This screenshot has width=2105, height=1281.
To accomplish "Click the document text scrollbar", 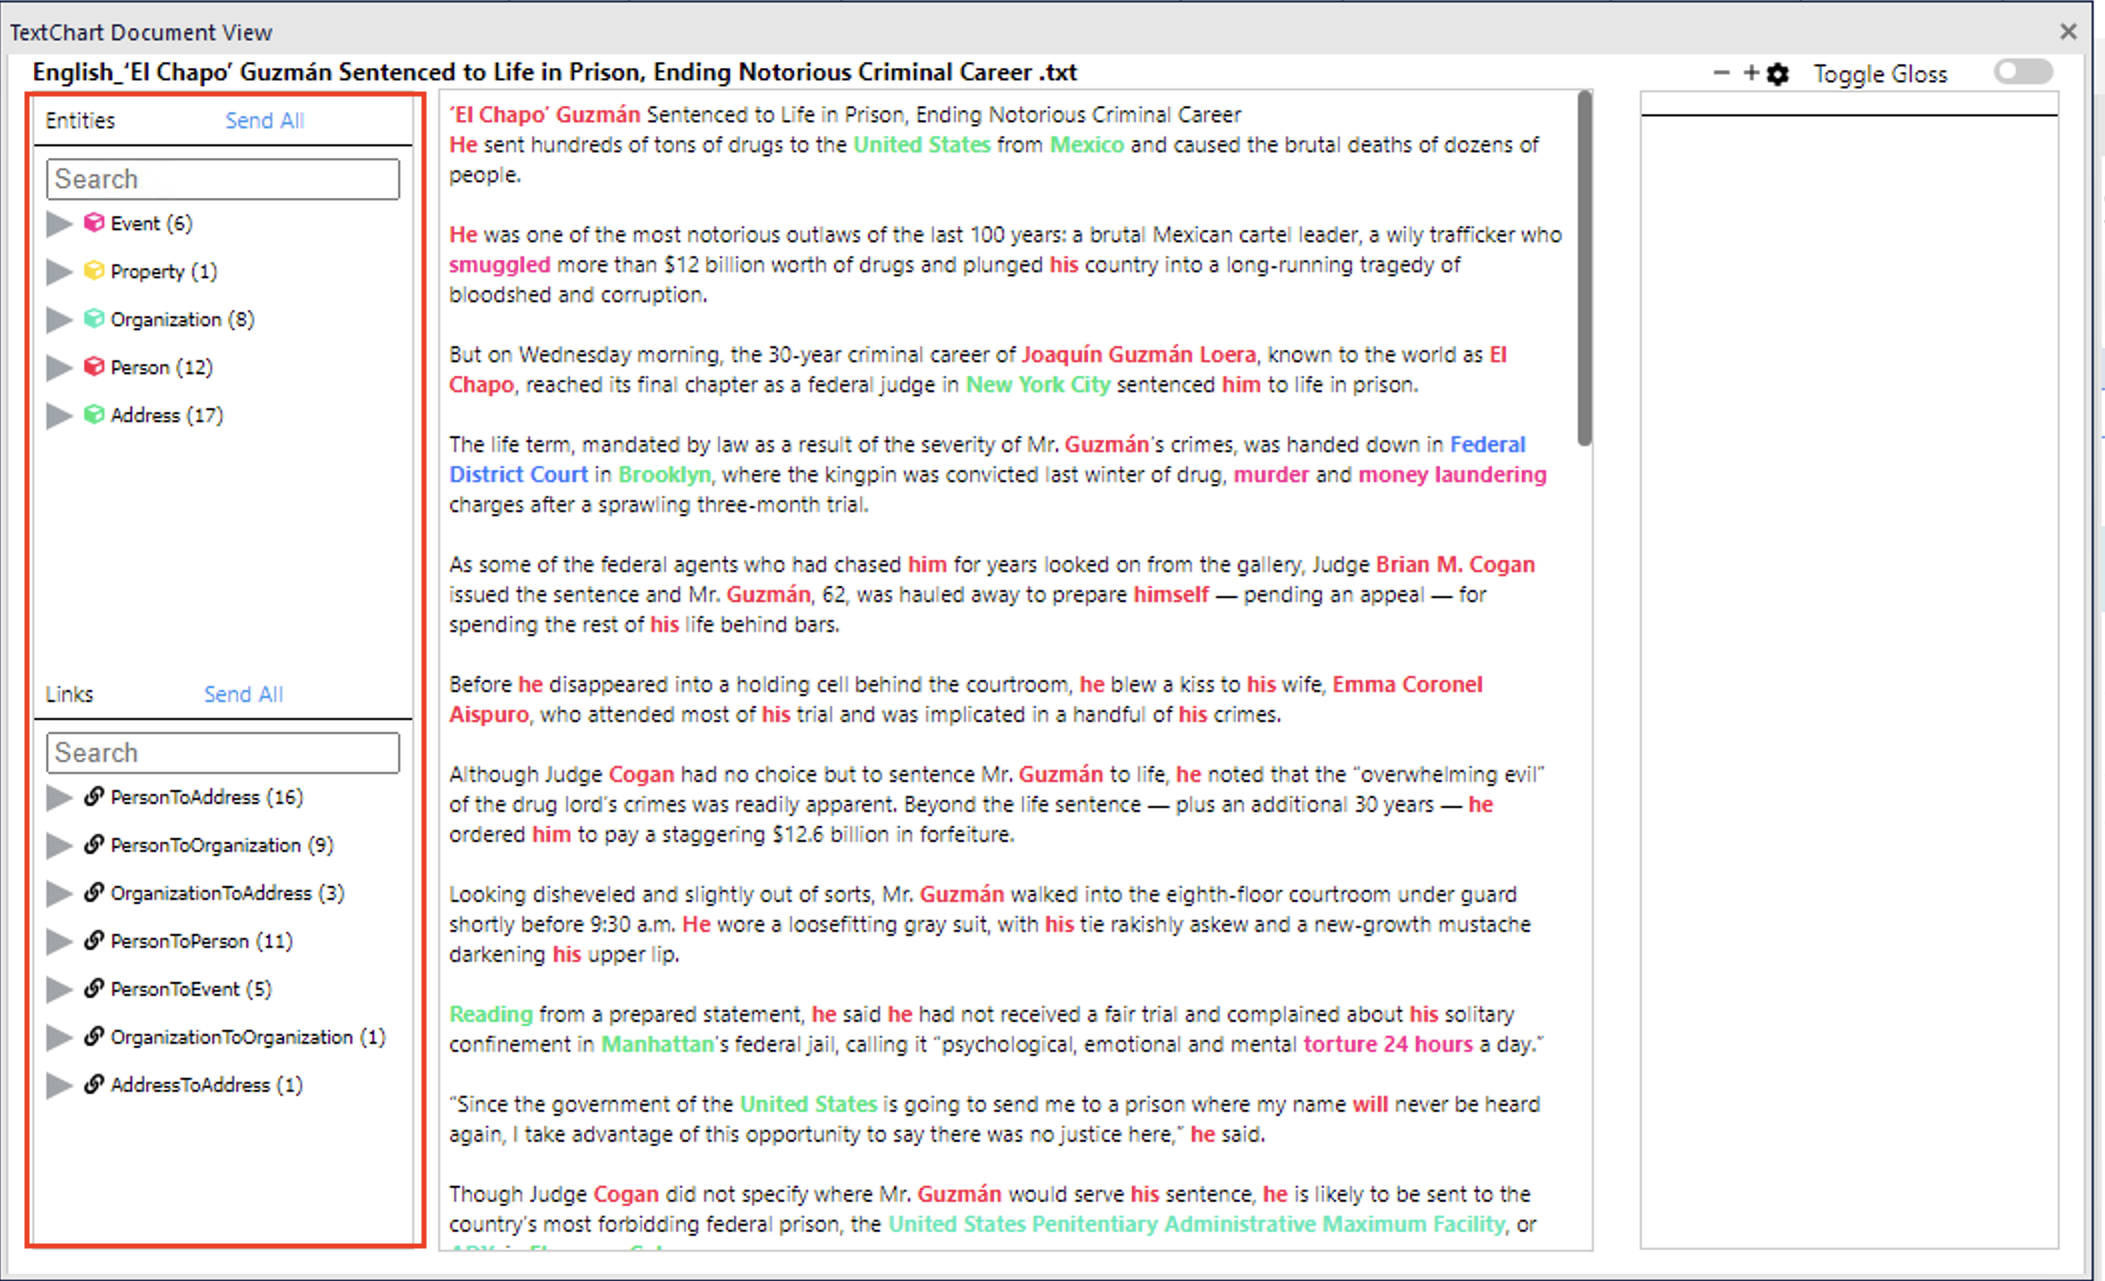I will click(x=1583, y=260).
